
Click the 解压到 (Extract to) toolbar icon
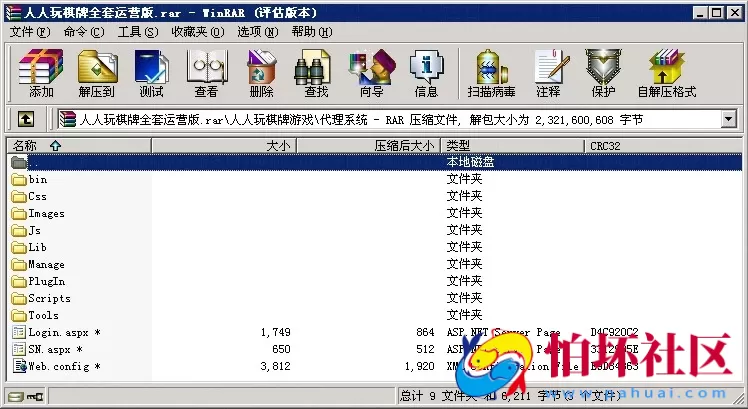[x=97, y=73]
